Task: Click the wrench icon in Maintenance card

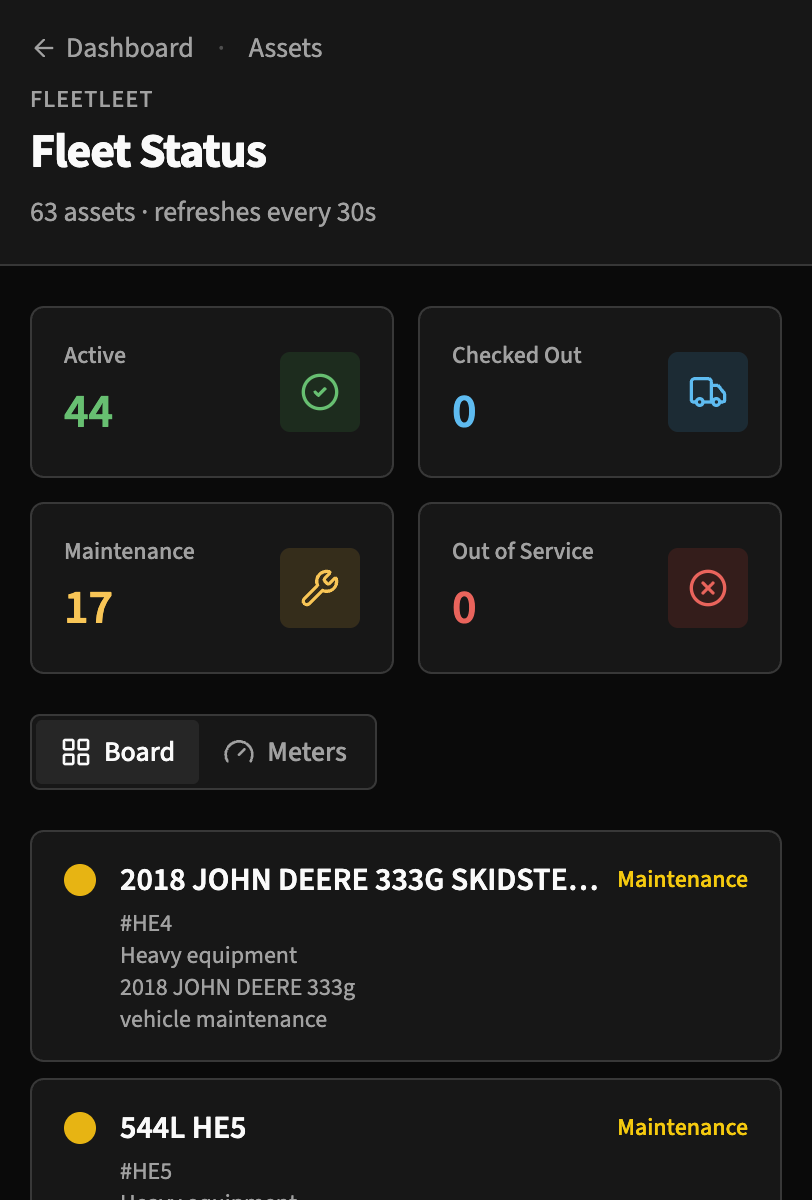Action: pos(320,588)
